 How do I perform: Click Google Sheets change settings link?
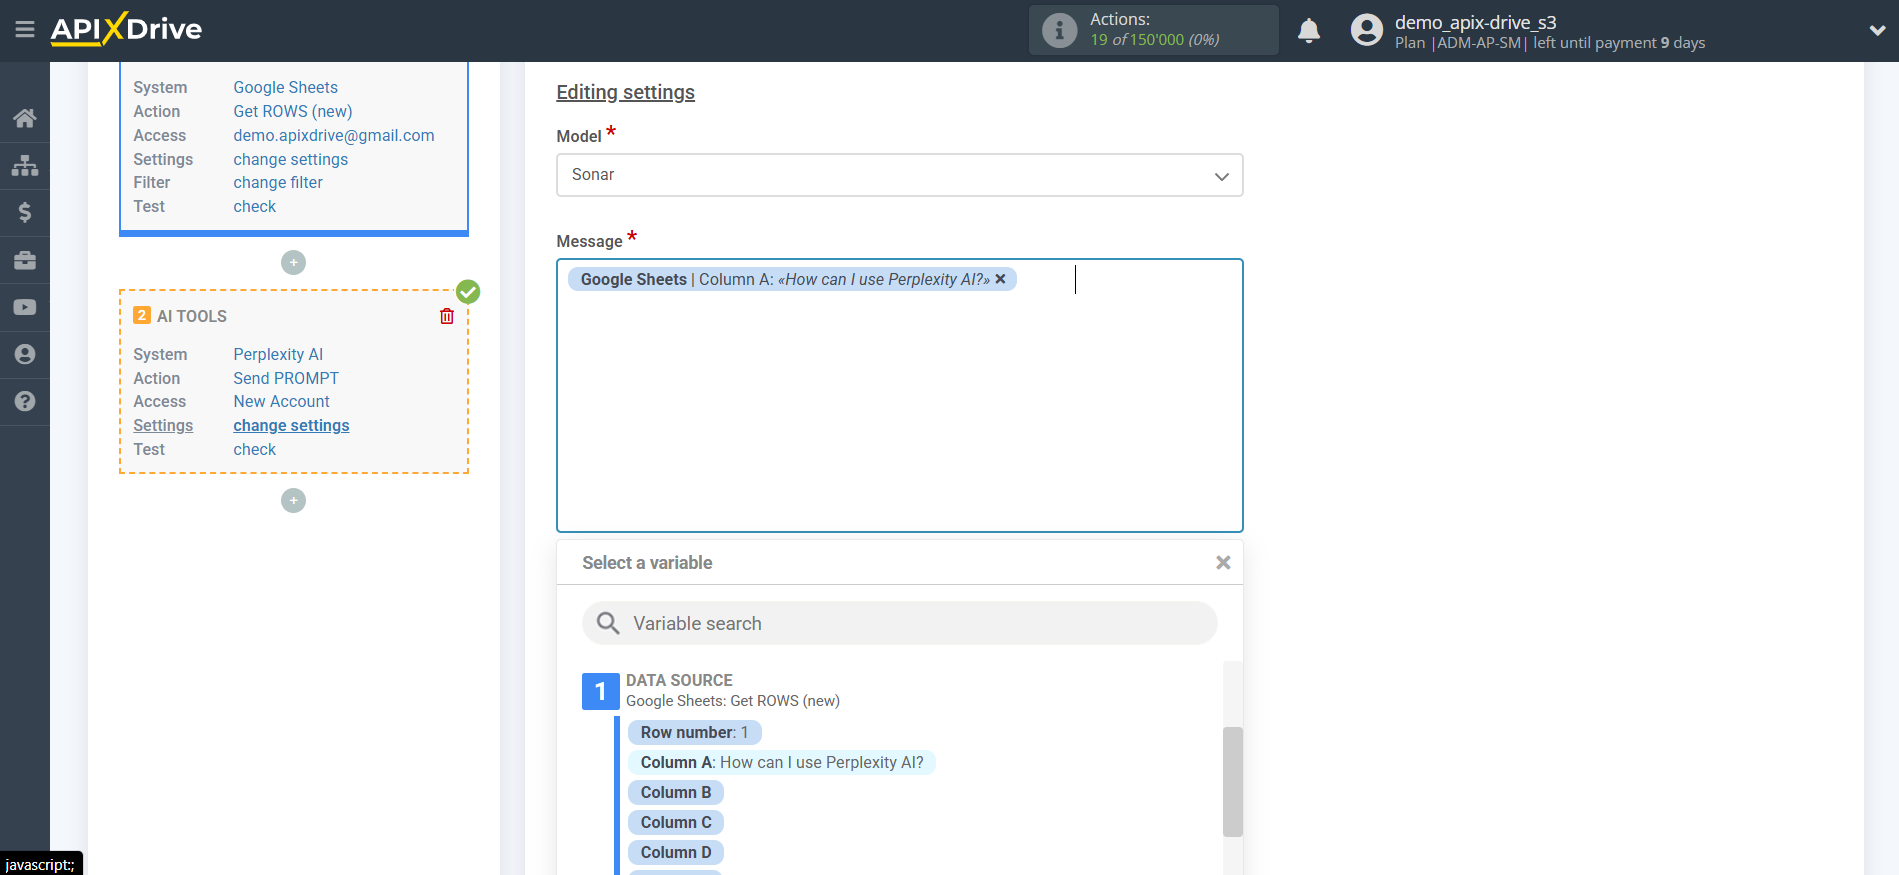291,159
